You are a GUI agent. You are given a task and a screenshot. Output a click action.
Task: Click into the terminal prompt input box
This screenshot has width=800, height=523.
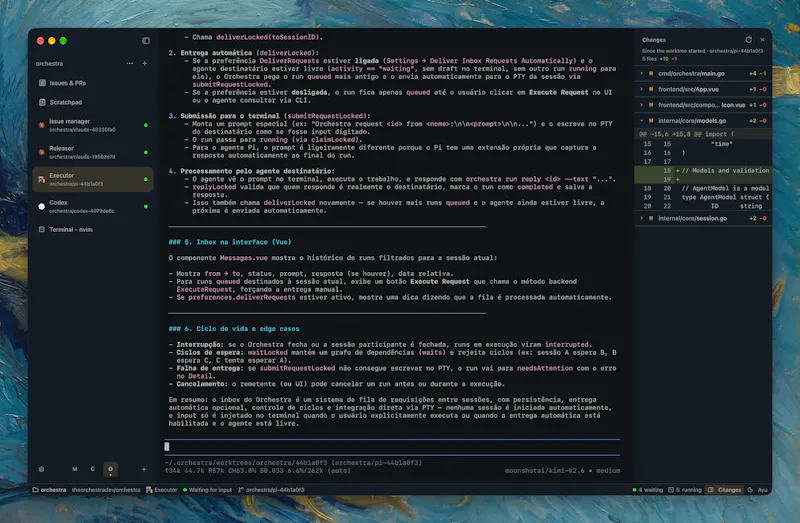pos(392,447)
